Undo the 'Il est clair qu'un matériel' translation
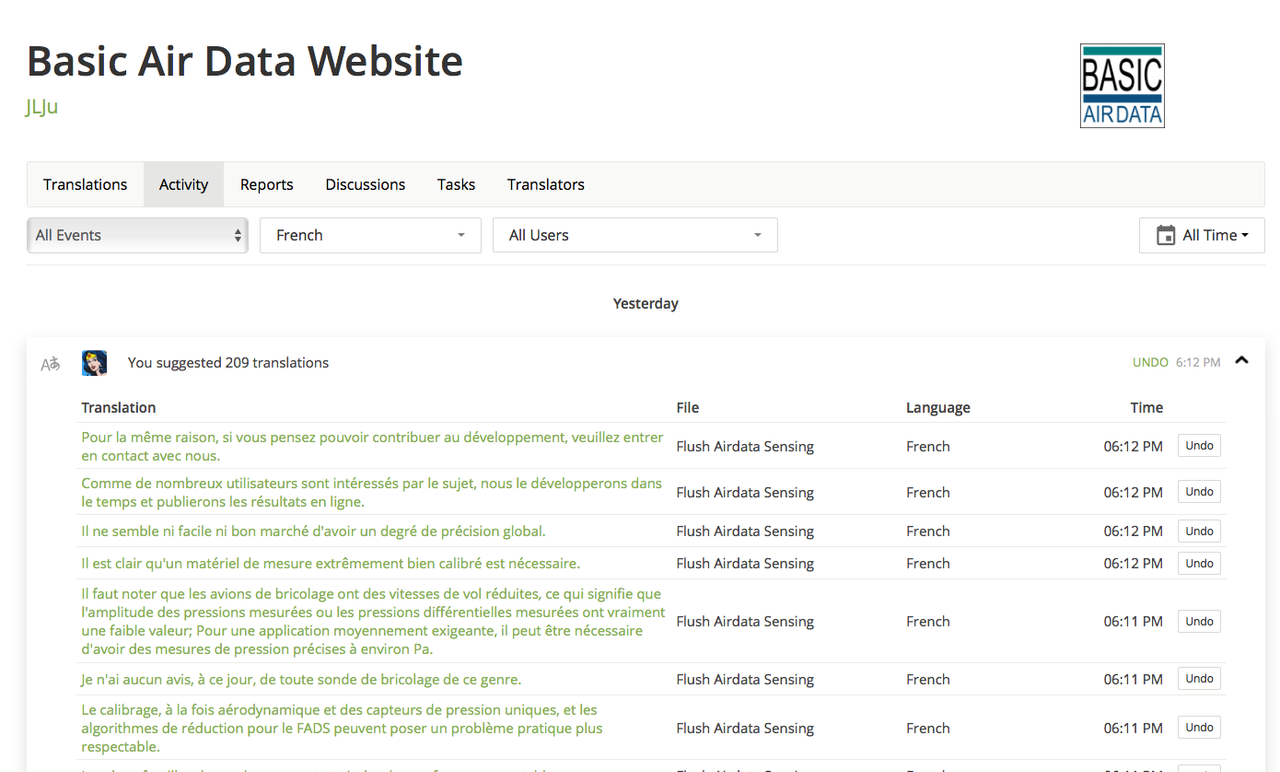Image resolution: width=1280 pixels, height=772 pixels. 1199,563
